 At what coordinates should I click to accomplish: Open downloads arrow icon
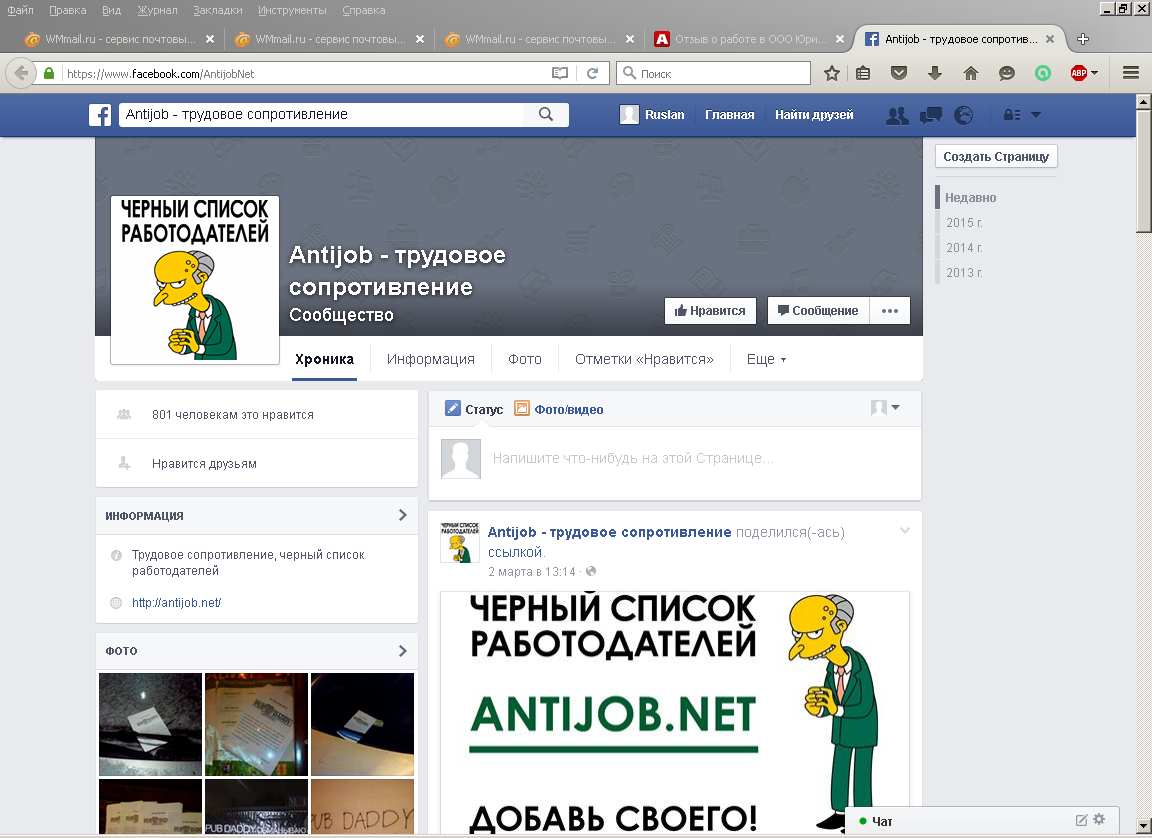click(x=935, y=73)
